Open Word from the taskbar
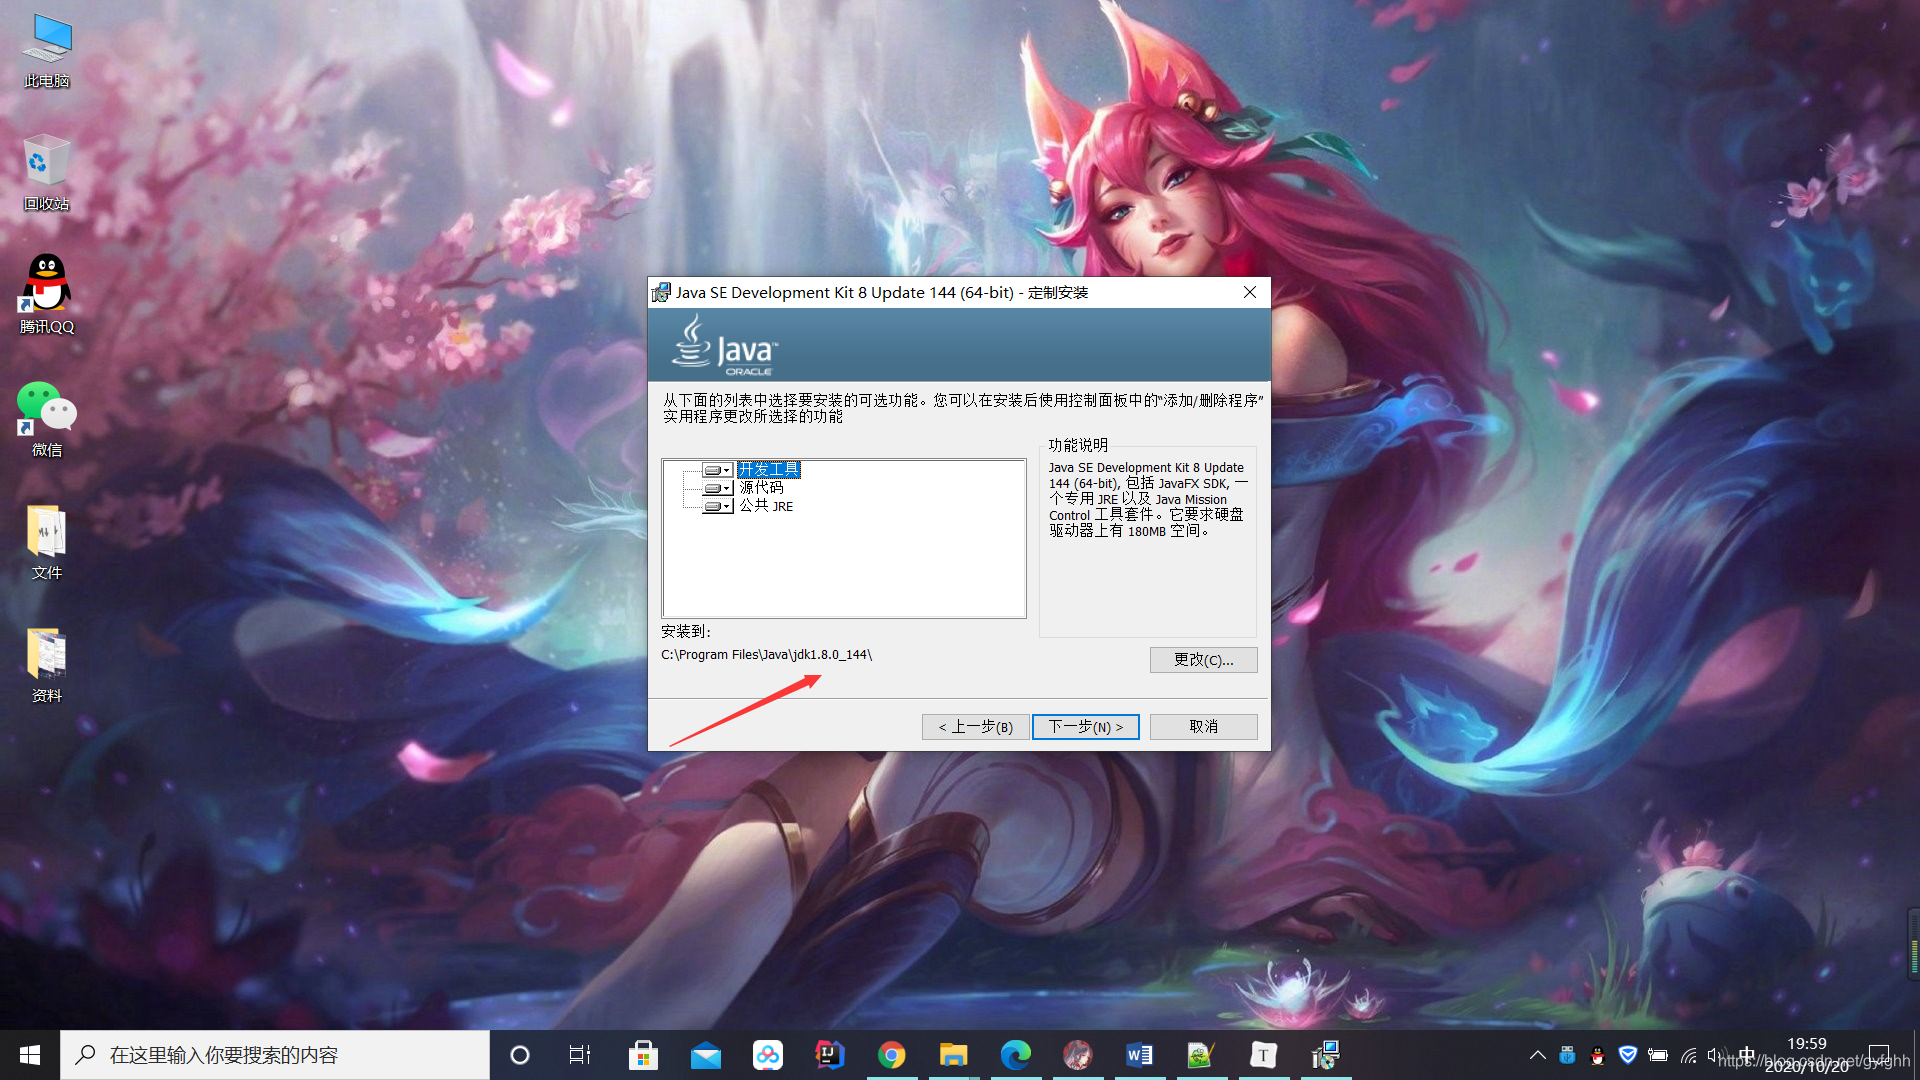This screenshot has width=1920, height=1080. tap(1139, 1054)
